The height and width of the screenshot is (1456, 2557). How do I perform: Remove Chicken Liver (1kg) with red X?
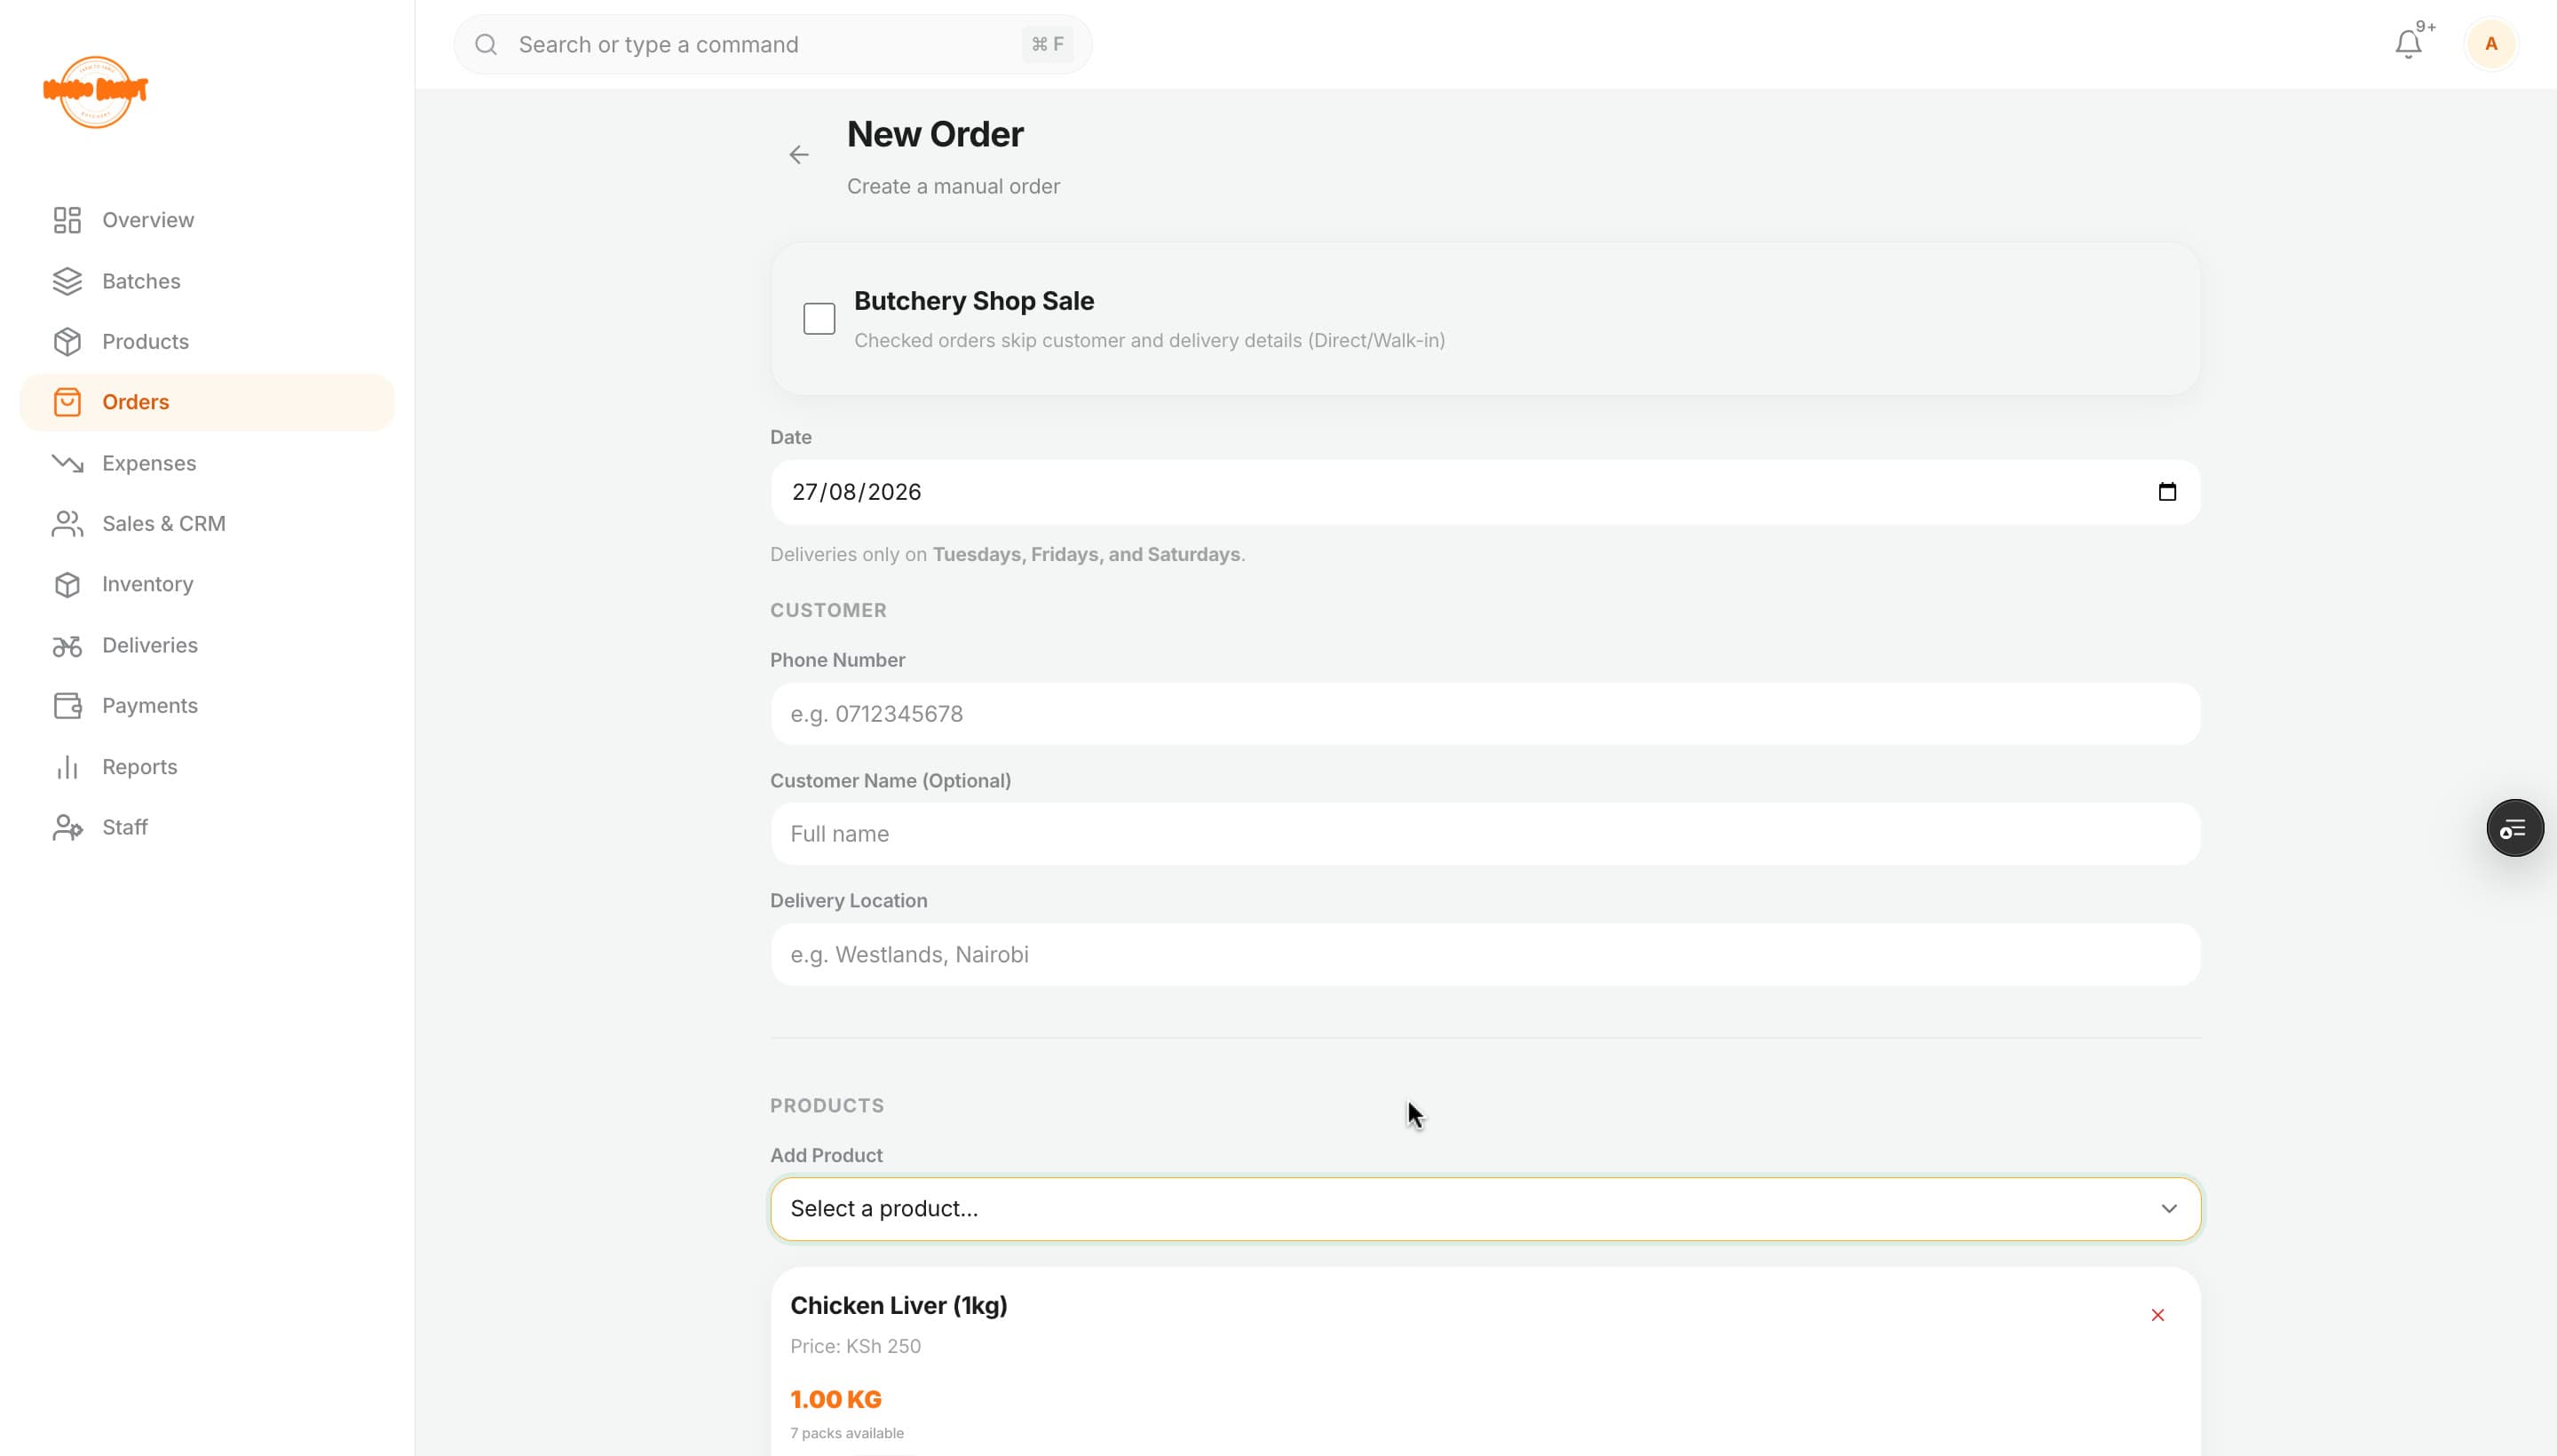2157,1315
